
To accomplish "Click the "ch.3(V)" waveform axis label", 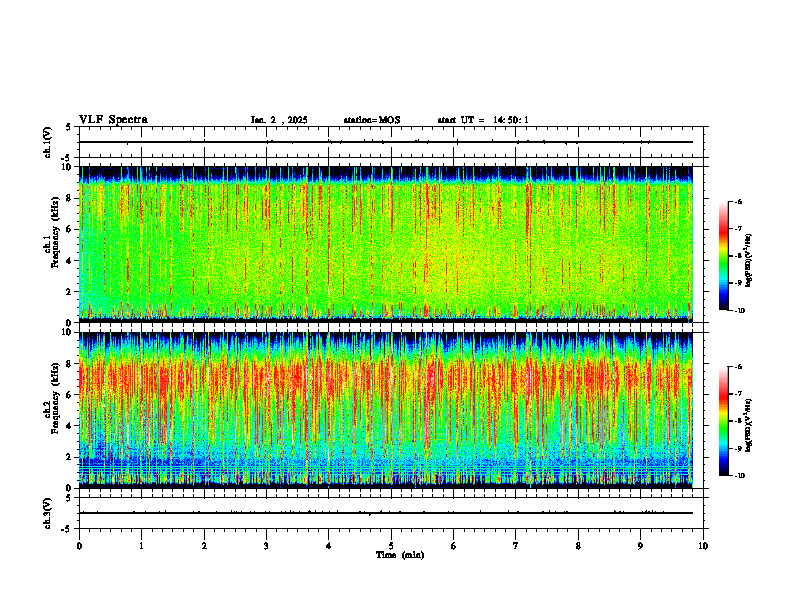I will [x=47, y=513].
